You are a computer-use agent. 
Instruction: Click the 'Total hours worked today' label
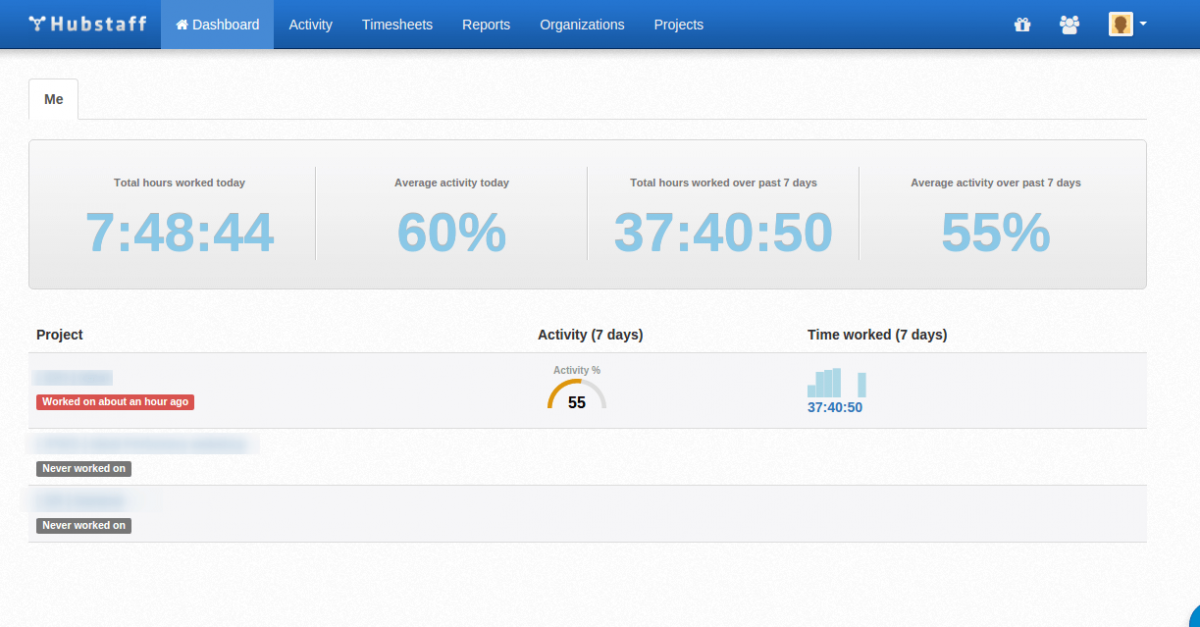pyautogui.click(x=179, y=183)
